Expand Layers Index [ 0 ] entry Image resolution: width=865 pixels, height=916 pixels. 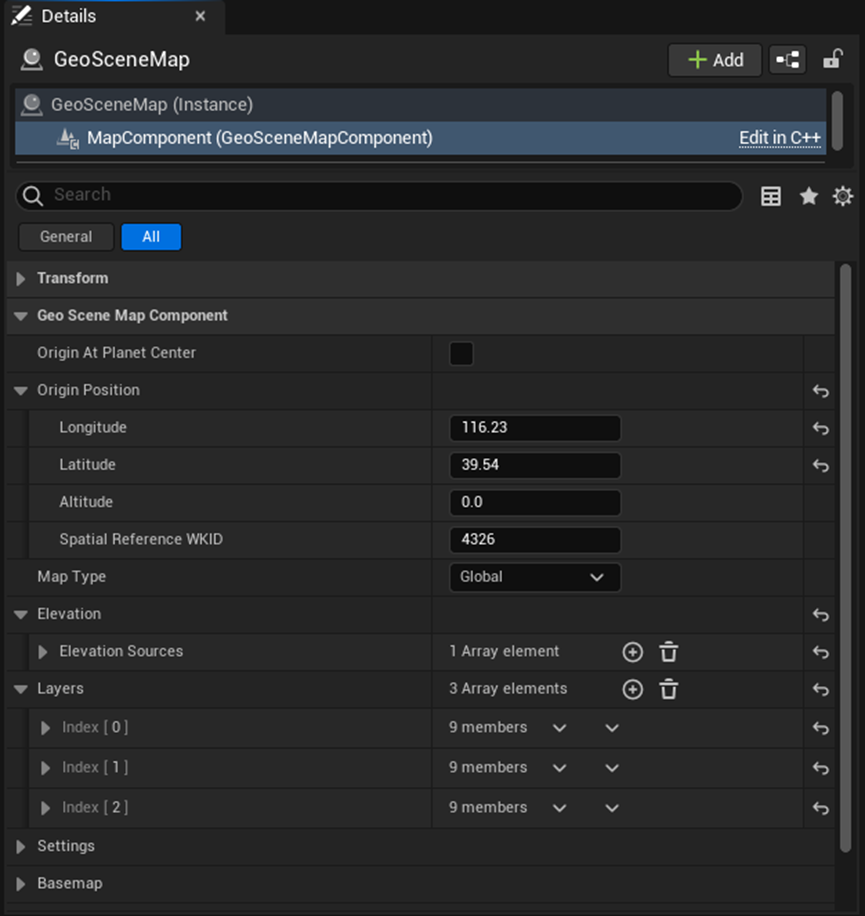pyautogui.click(x=45, y=728)
